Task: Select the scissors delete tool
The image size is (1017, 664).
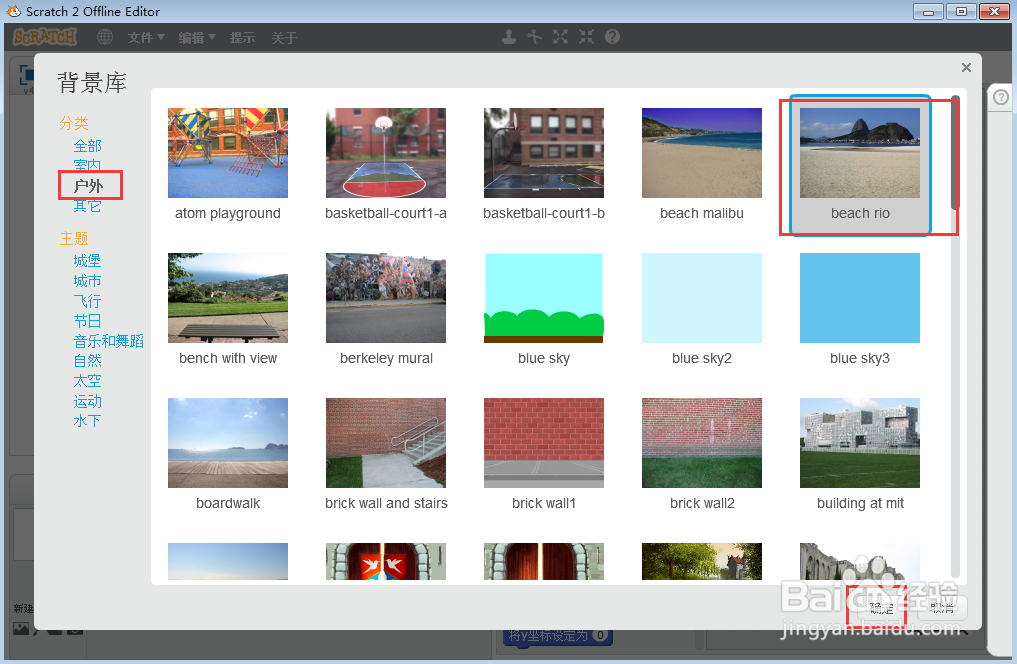Action: pos(534,37)
